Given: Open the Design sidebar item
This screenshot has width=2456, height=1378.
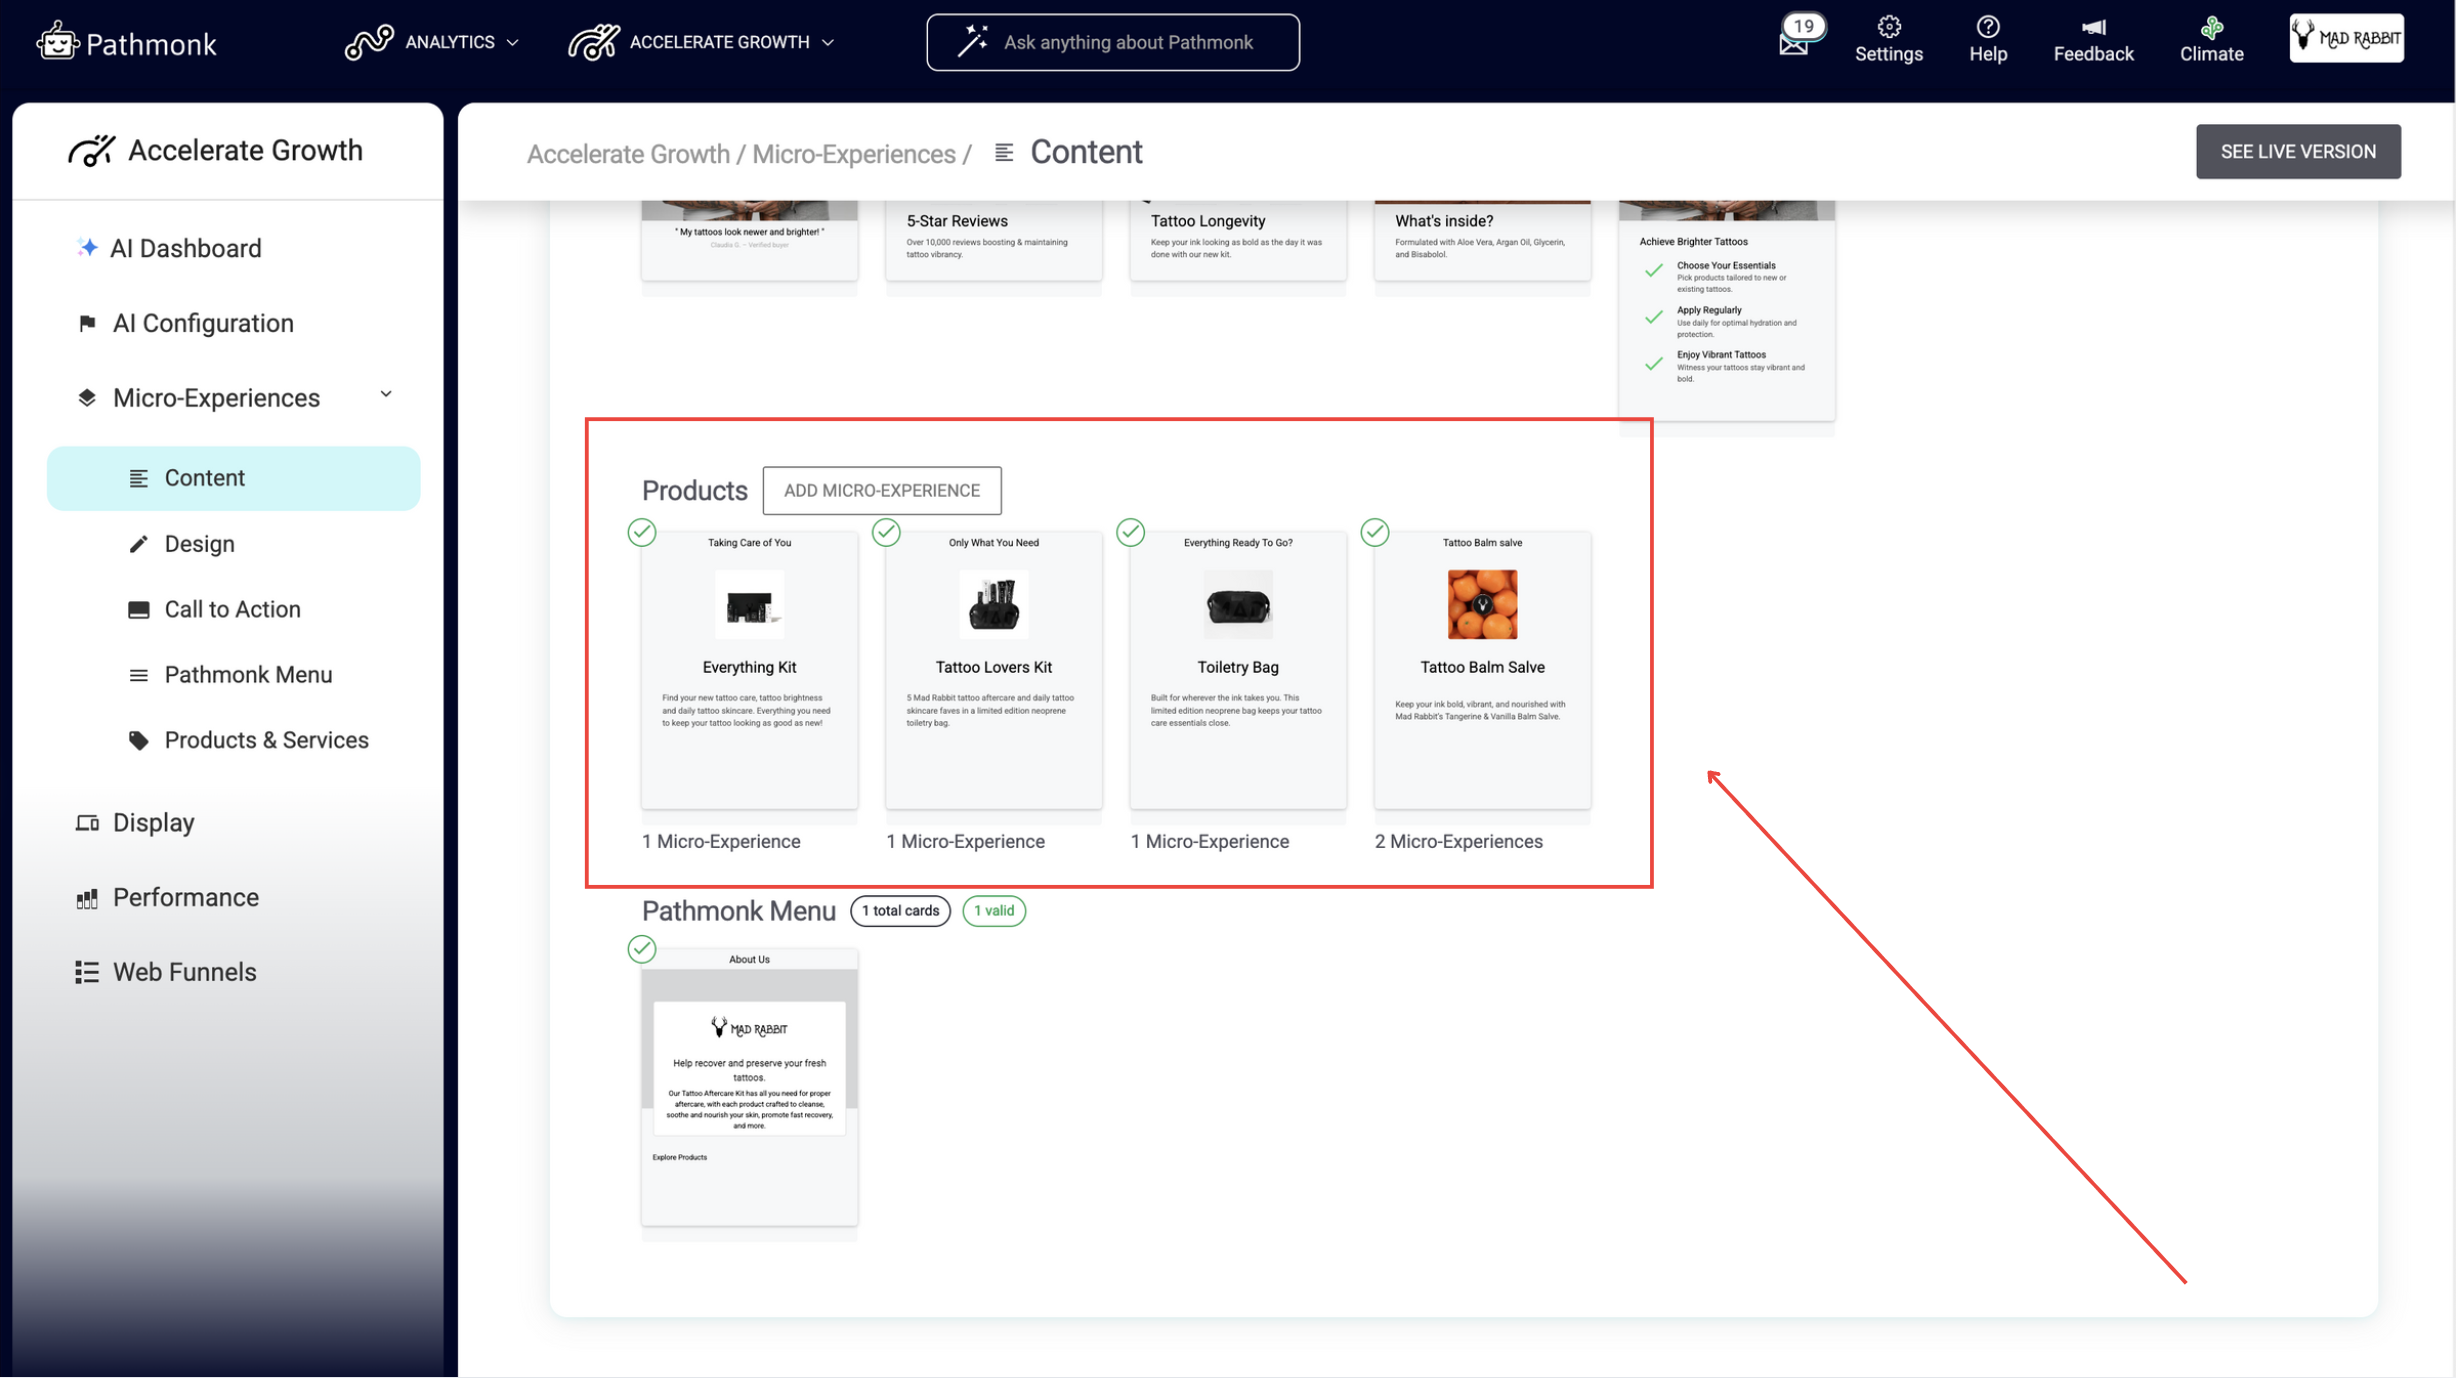Looking at the screenshot, I should pyautogui.click(x=199, y=544).
